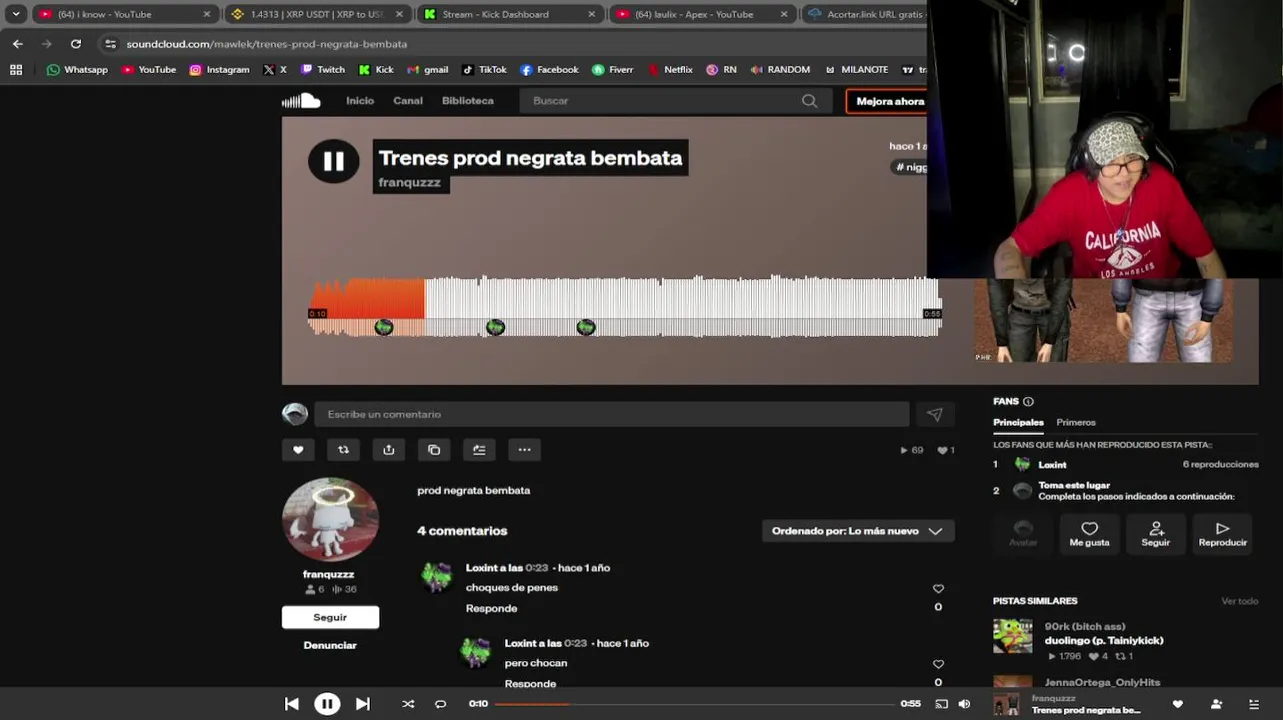Switch to the XRP USDT browser tab
The image size is (1283, 720).
(316, 14)
